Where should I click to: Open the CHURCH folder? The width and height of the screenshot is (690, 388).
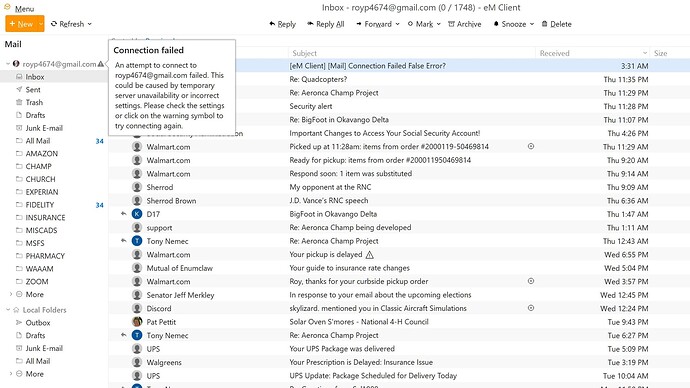[x=54, y=179]
